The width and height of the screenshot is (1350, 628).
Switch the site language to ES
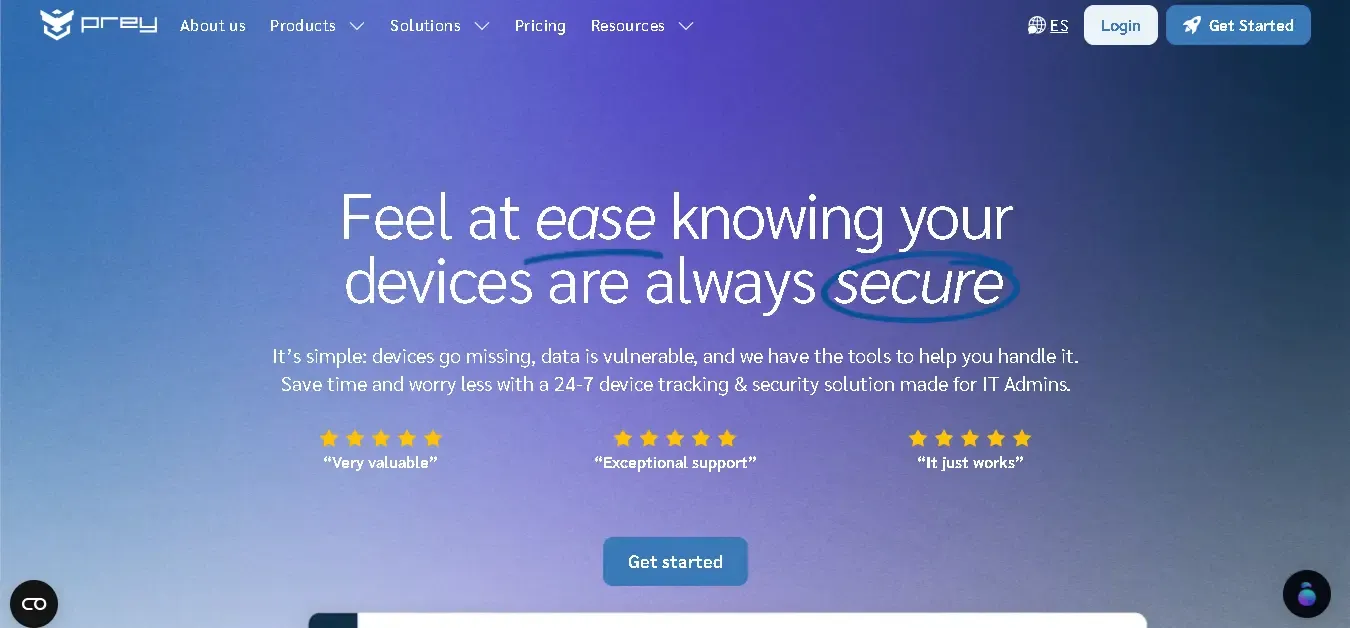[1058, 25]
